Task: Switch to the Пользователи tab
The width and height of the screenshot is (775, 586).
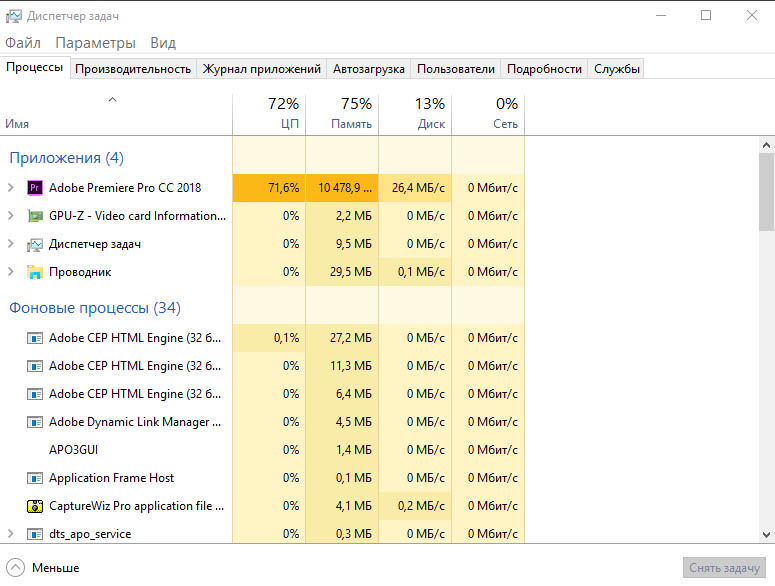Action: 456,69
